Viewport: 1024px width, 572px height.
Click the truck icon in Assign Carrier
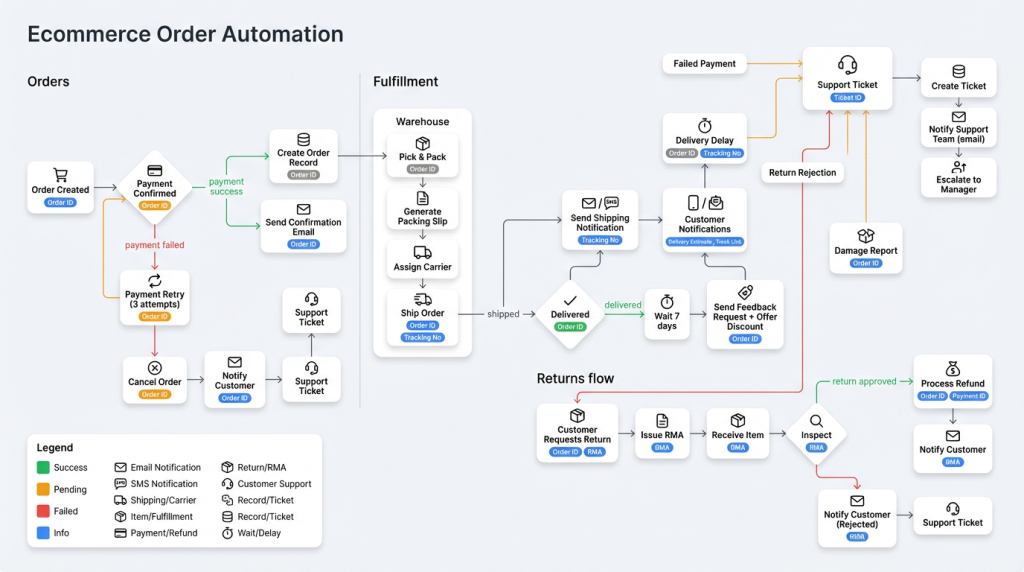coord(422,252)
